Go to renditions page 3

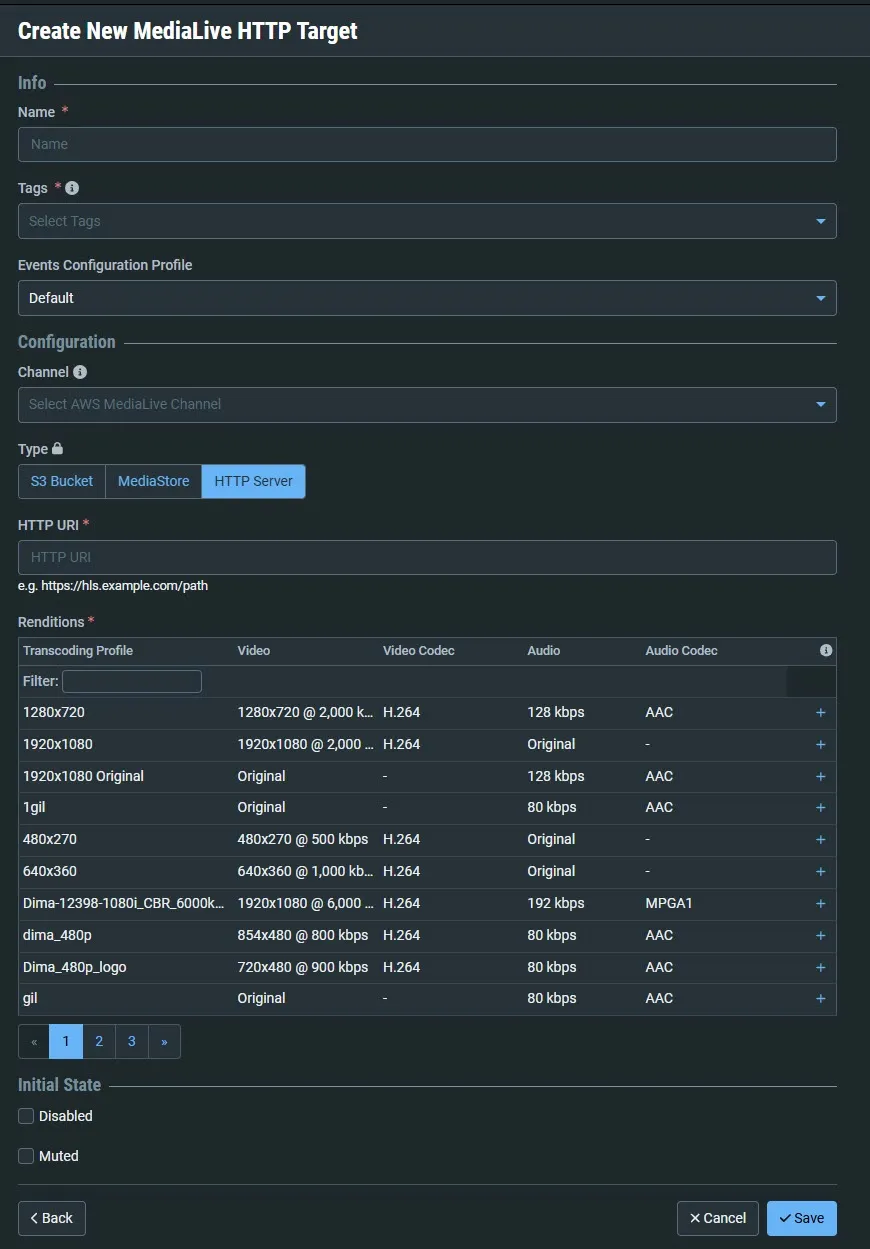tap(132, 1042)
